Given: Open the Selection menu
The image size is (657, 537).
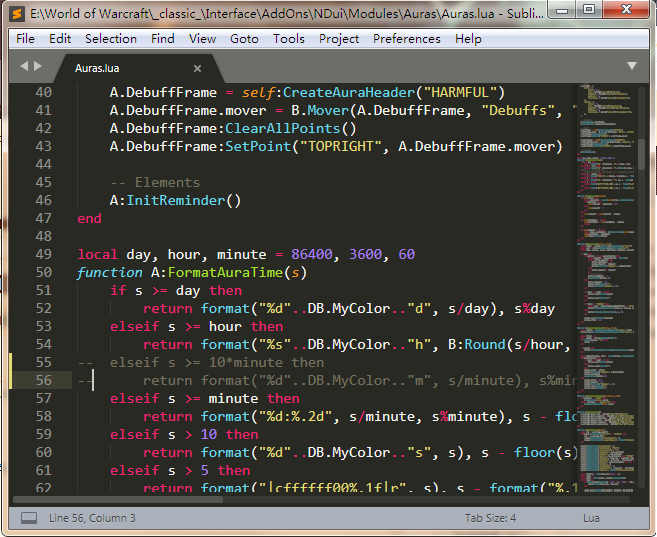Looking at the screenshot, I should pyautogui.click(x=110, y=39).
